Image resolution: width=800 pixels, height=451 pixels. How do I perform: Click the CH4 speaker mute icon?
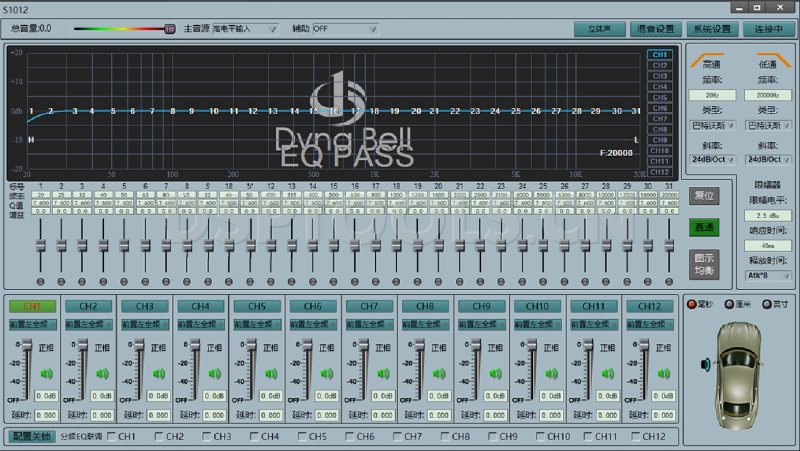click(x=213, y=375)
